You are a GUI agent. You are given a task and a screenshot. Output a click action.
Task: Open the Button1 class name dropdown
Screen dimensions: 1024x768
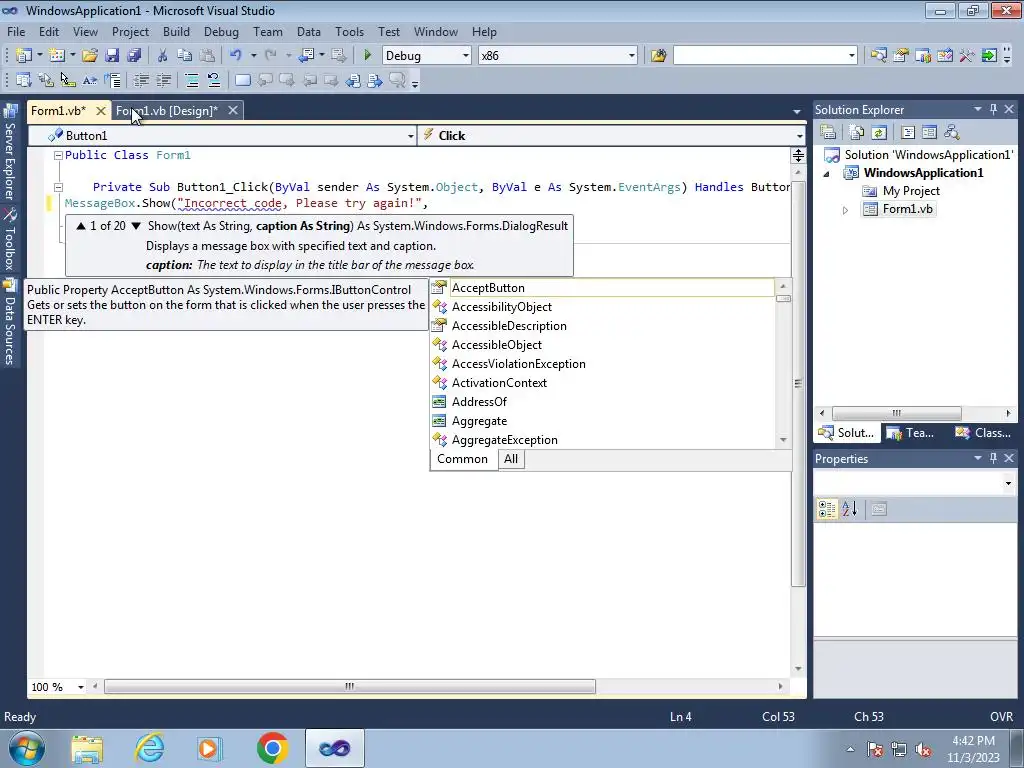[x=410, y=136]
